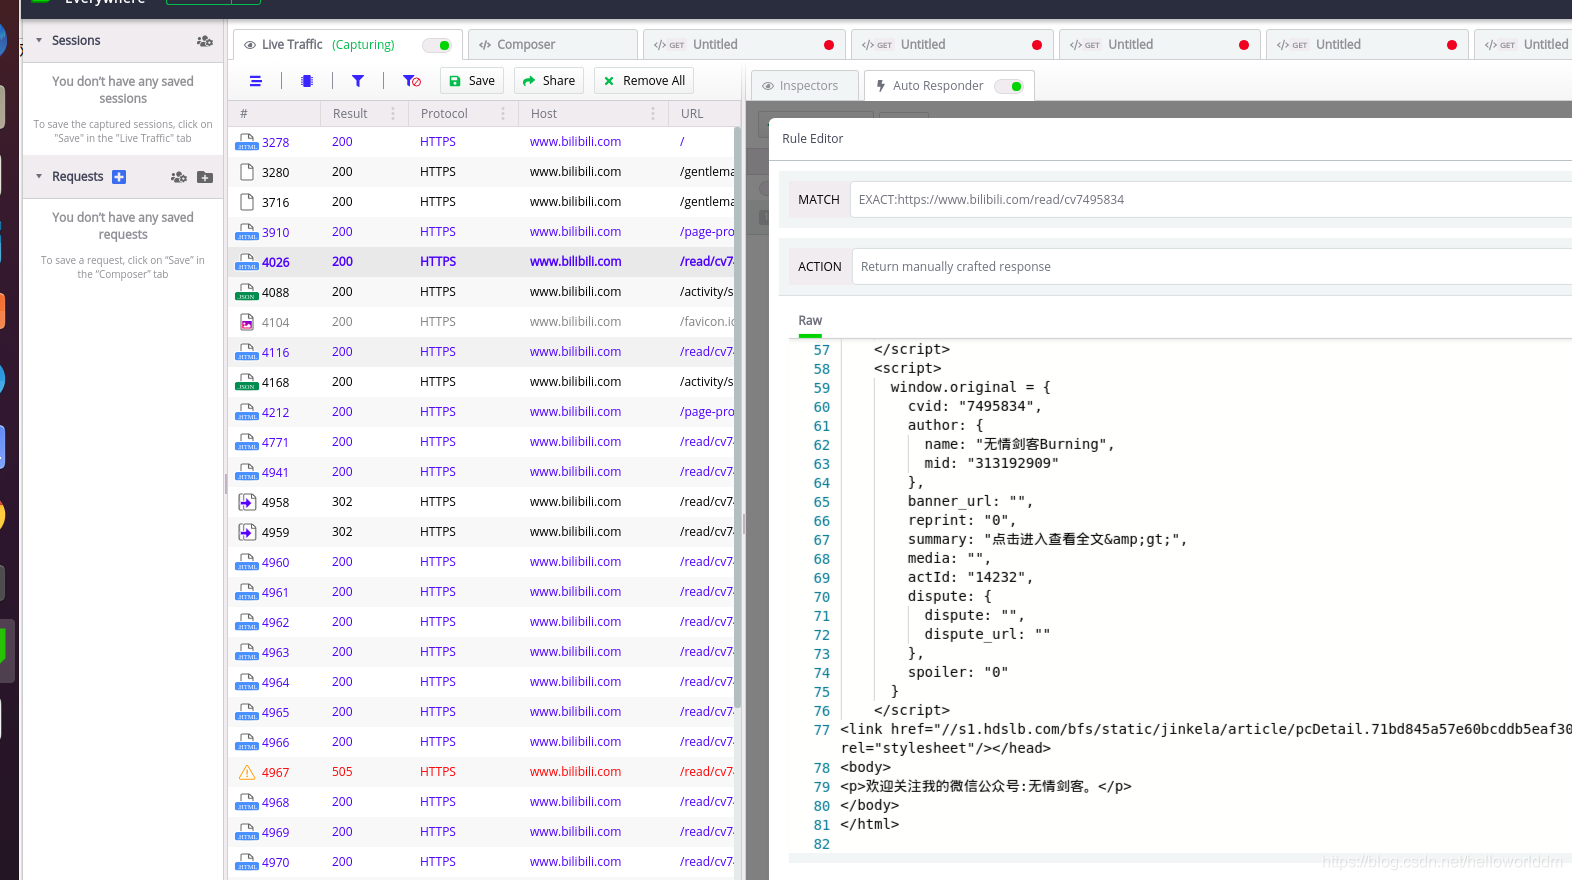
Task: Click the image icon of row 4104
Action: pos(246,322)
